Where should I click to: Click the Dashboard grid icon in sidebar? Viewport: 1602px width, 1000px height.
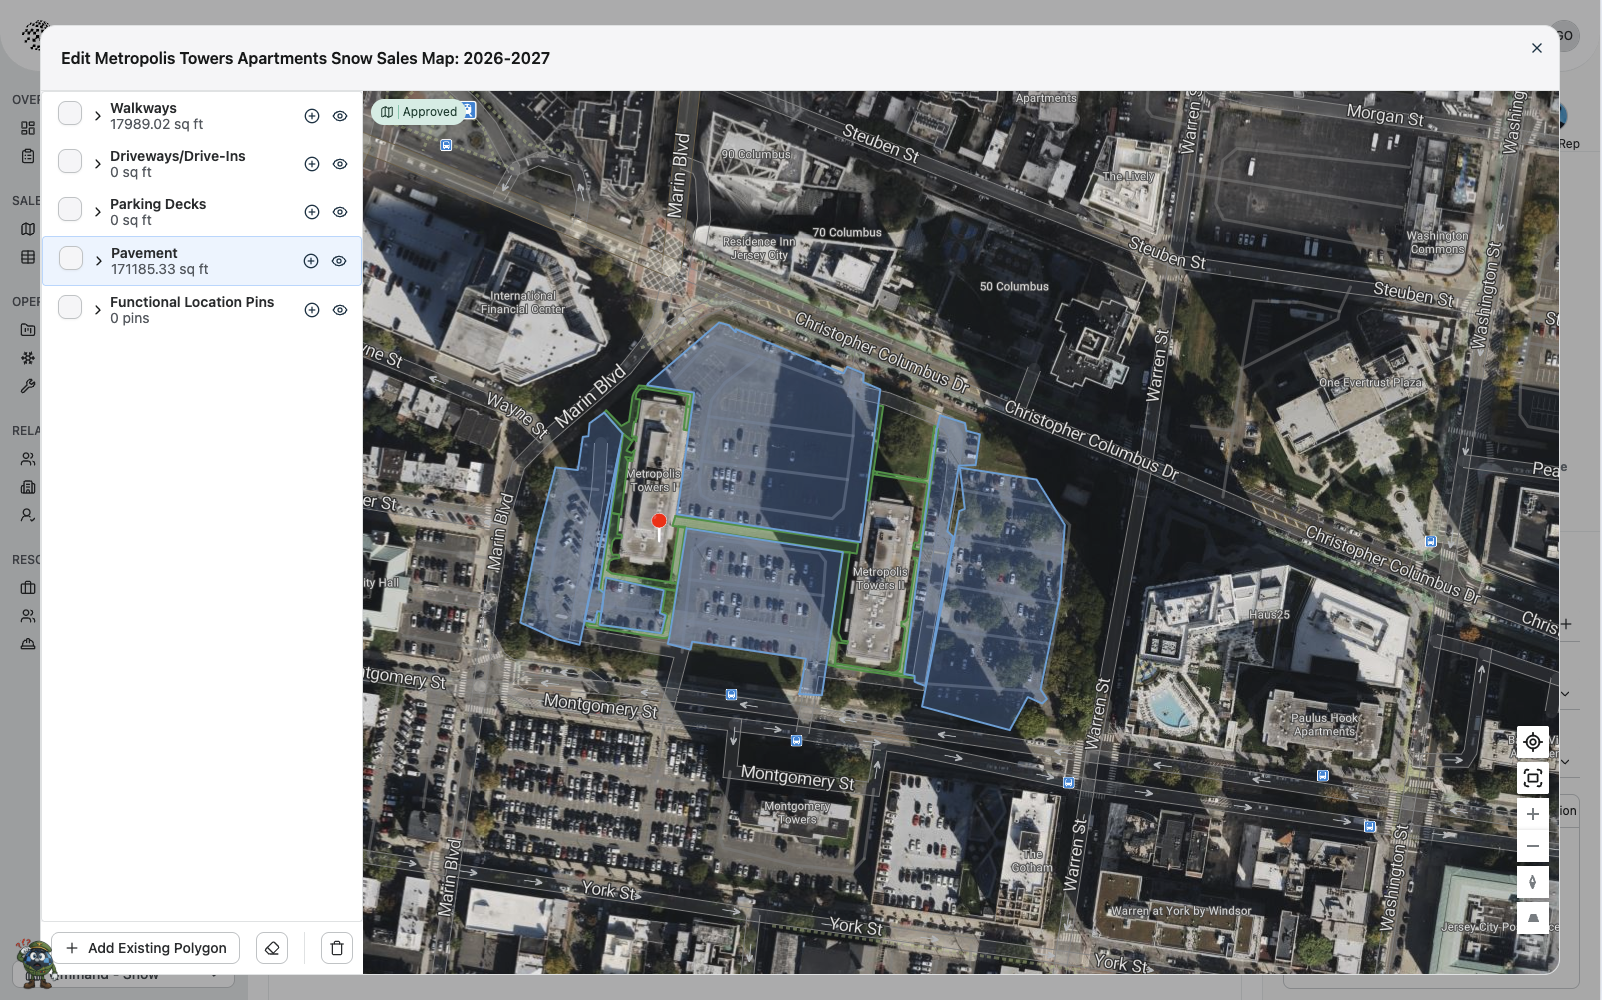coord(28,127)
